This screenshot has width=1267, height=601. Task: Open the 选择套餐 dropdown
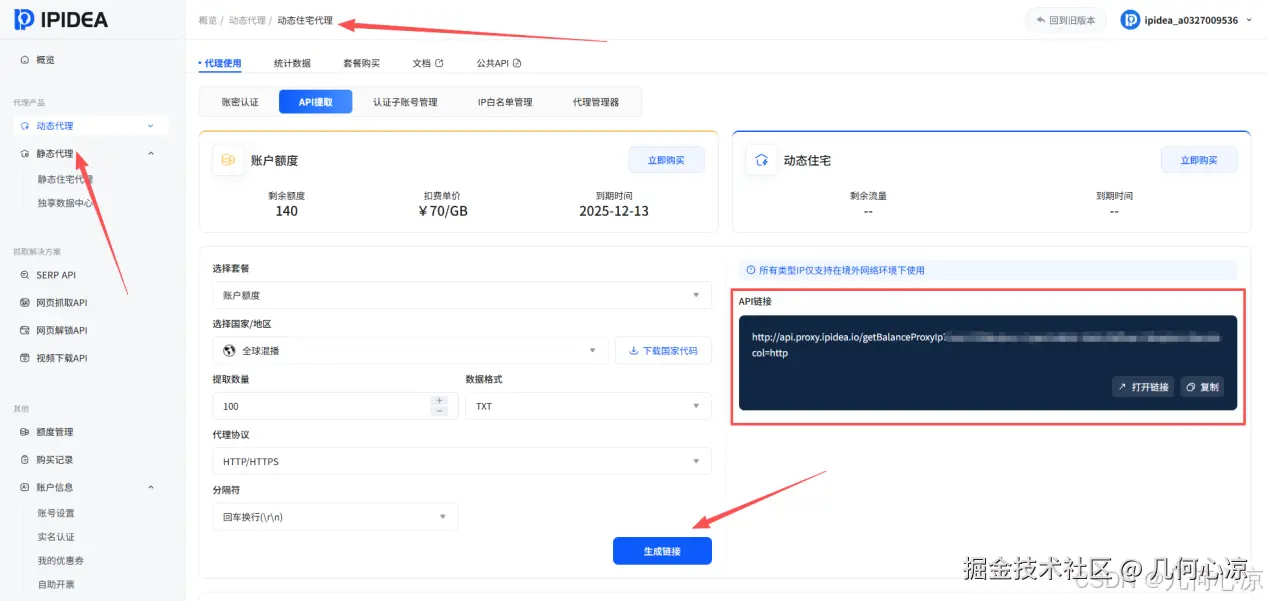(x=462, y=295)
